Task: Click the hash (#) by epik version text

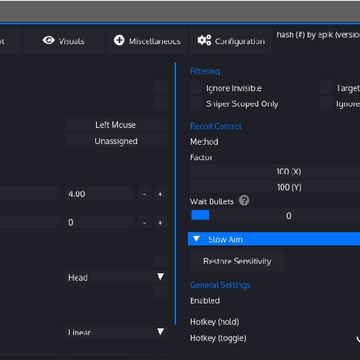Action: (x=318, y=35)
